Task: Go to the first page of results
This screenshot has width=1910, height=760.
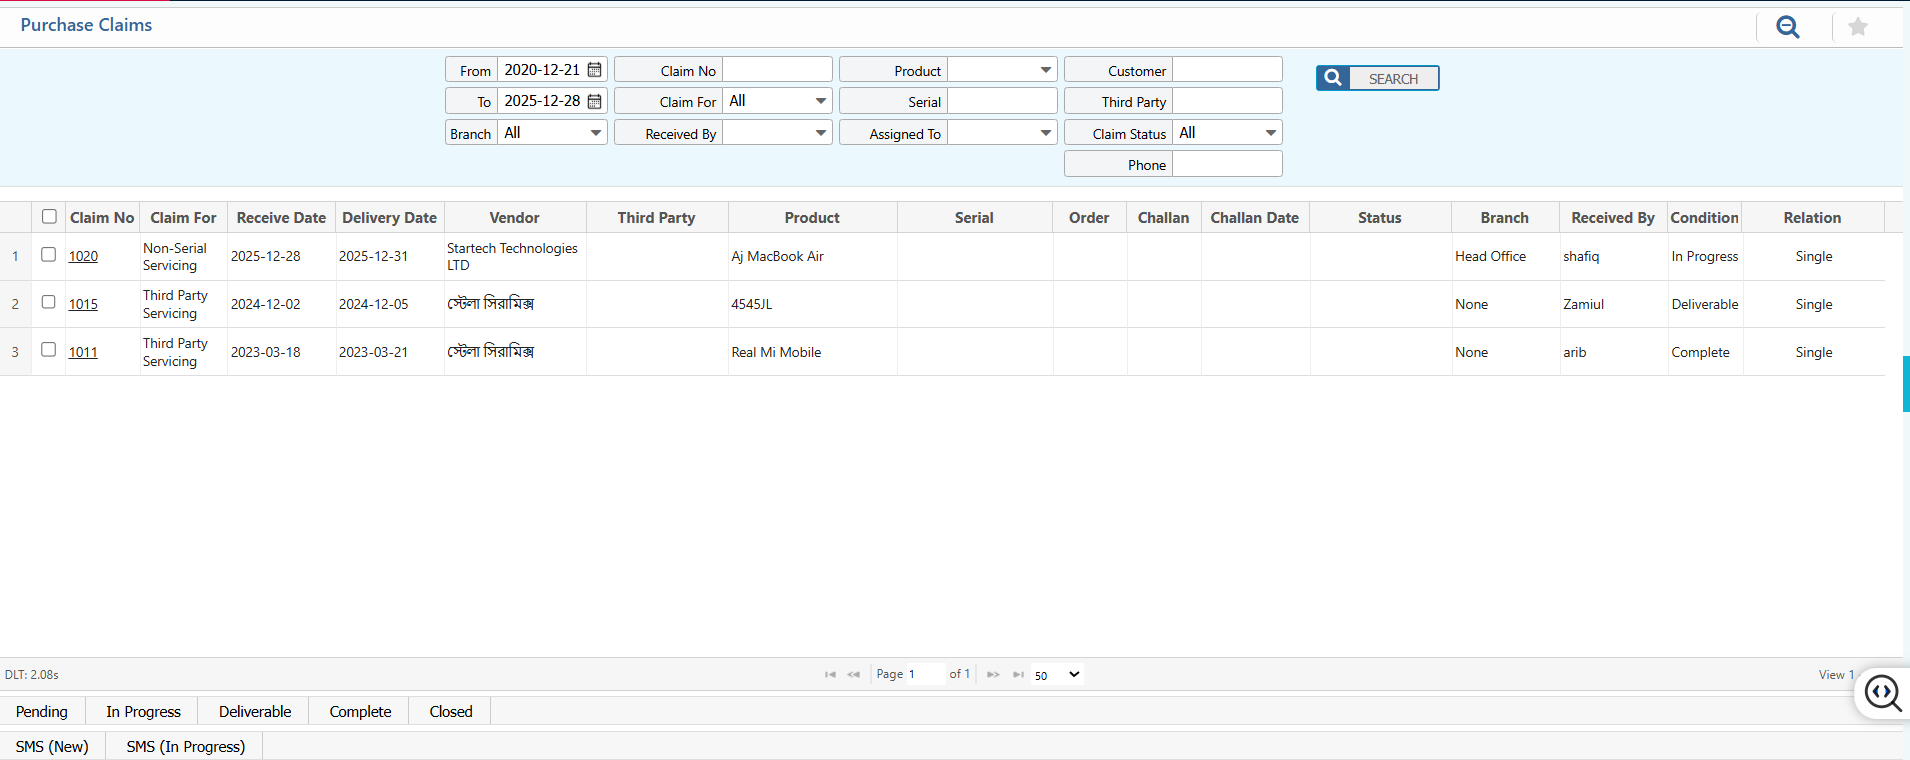Action: pos(830,675)
